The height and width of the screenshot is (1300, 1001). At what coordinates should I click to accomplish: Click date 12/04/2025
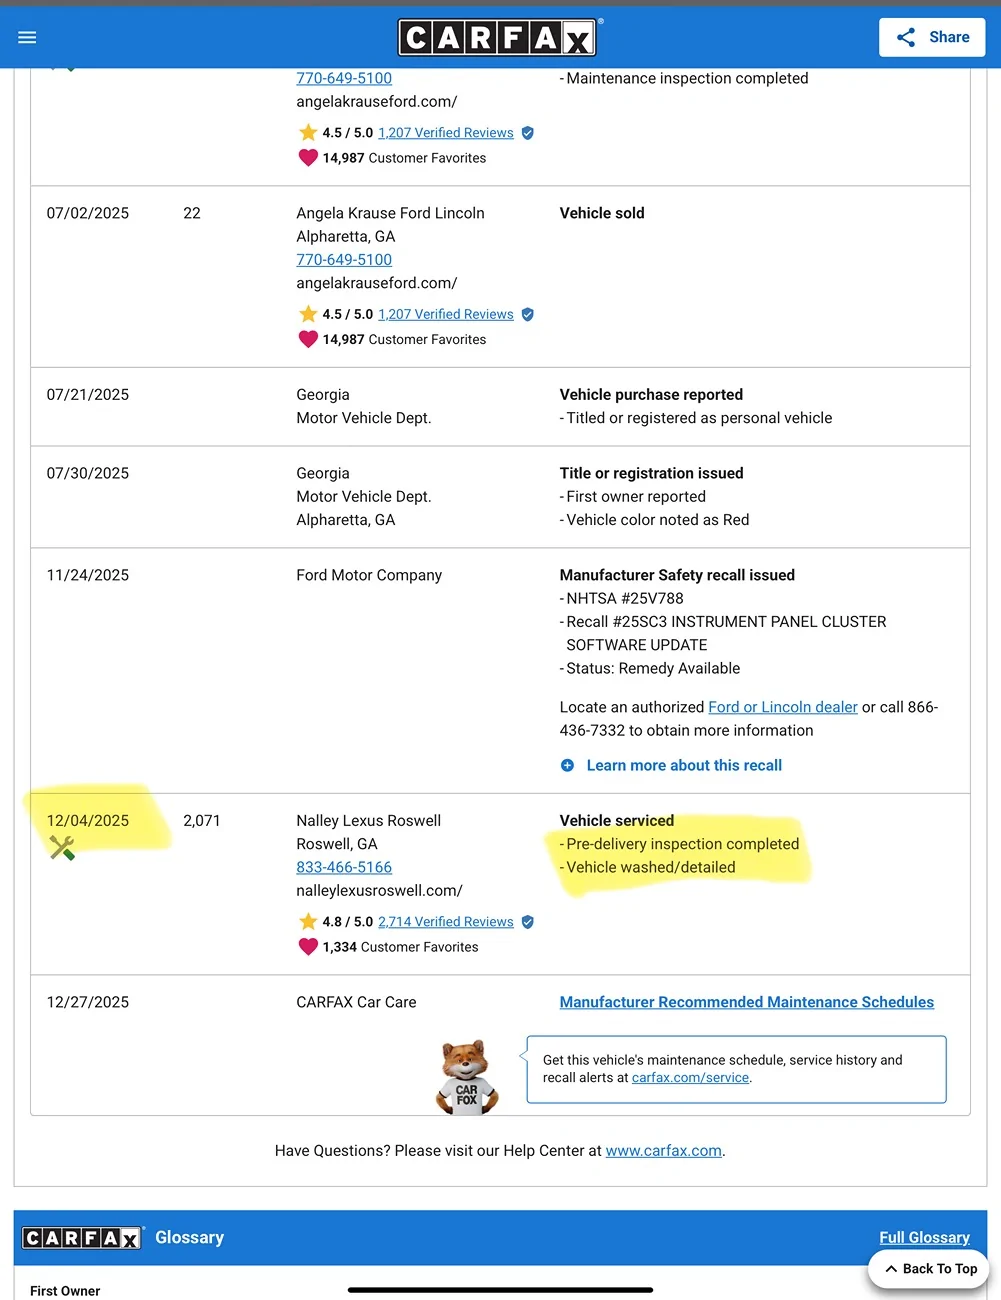point(88,821)
